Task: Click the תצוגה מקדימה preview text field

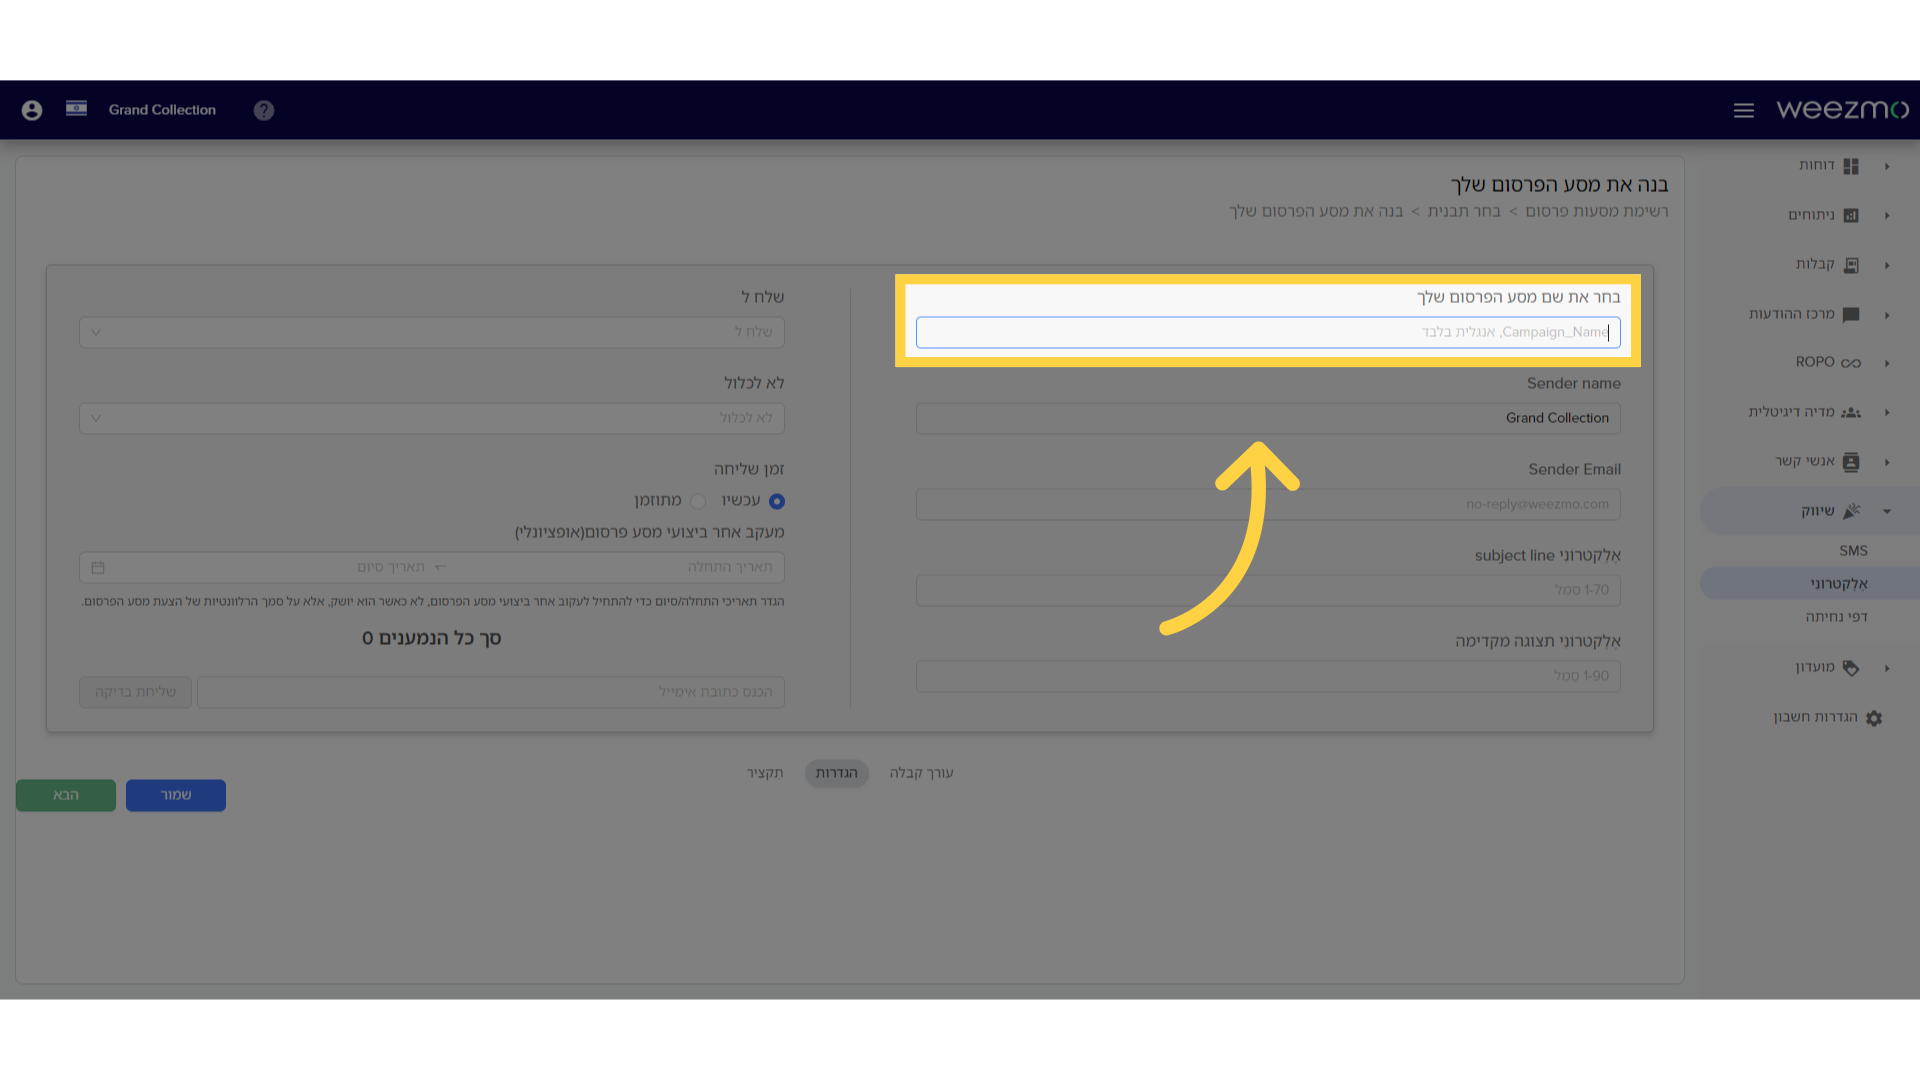Action: (x=1268, y=676)
